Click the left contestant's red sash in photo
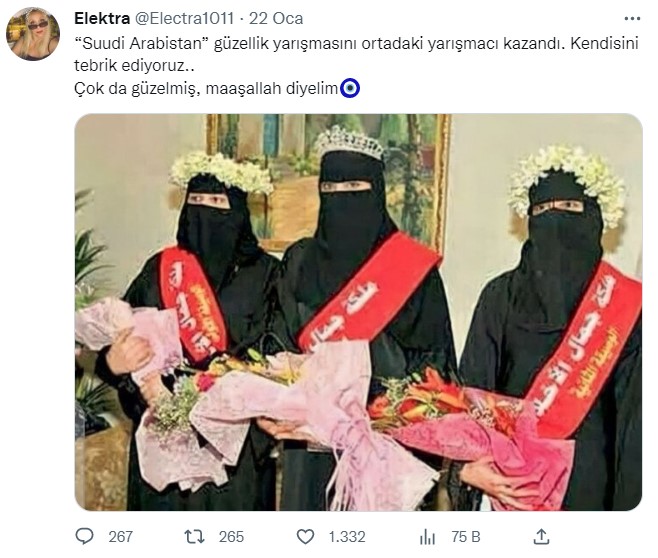This screenshot has width=658, height=558. point(193,304)
